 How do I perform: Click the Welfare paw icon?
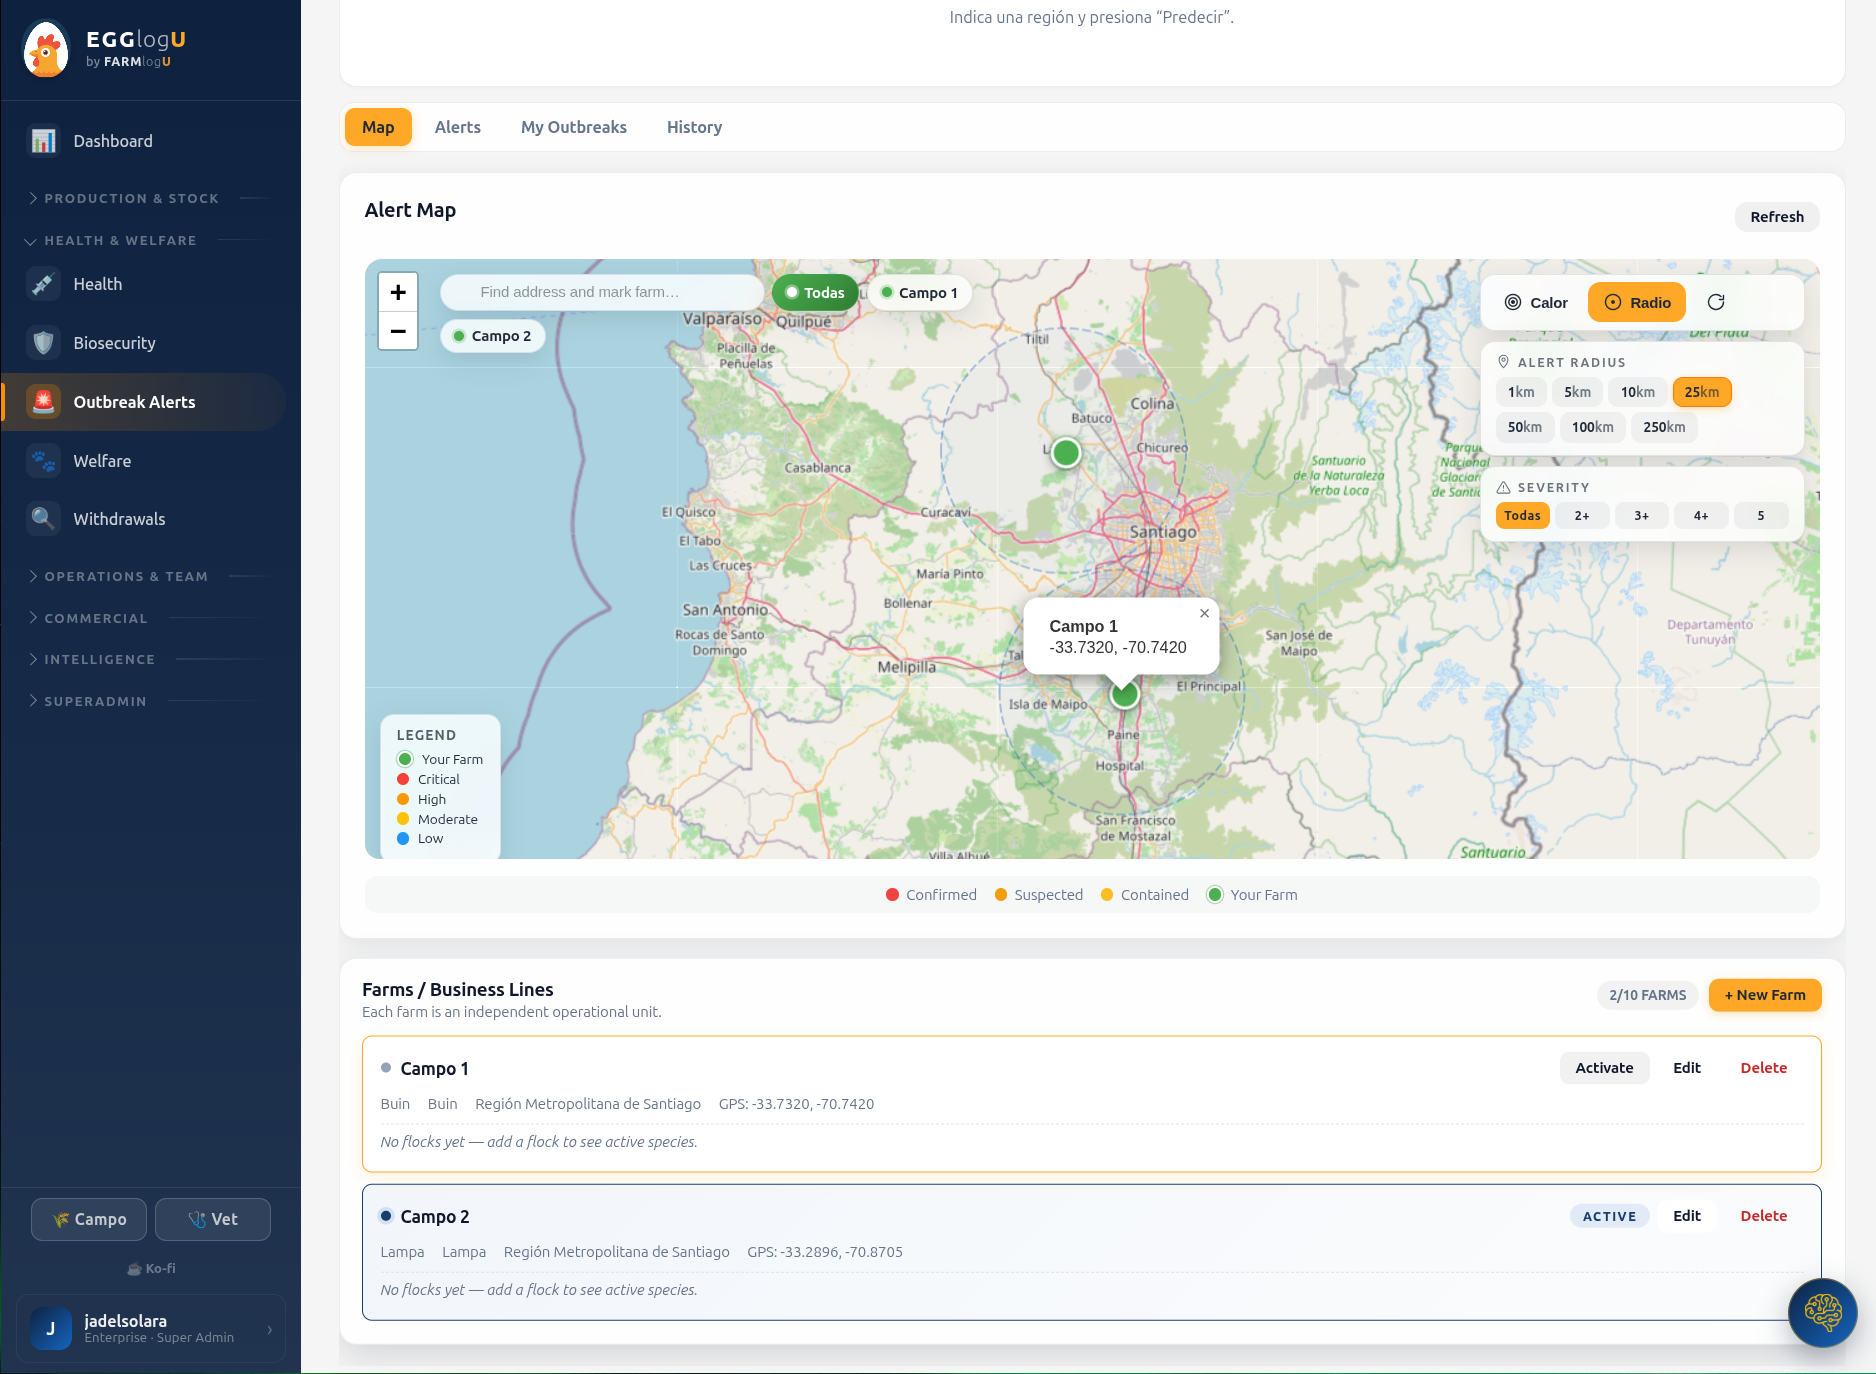point(43,461)
